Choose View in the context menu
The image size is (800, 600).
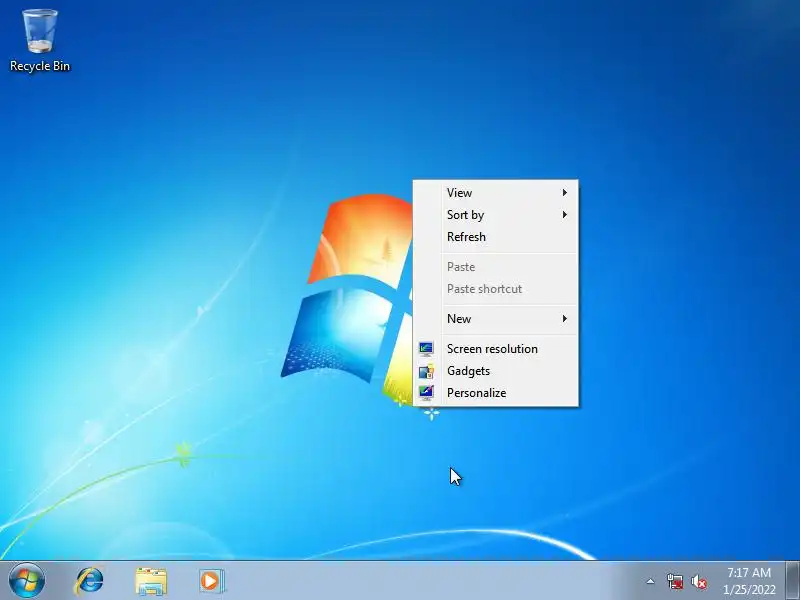click(495, 193)
